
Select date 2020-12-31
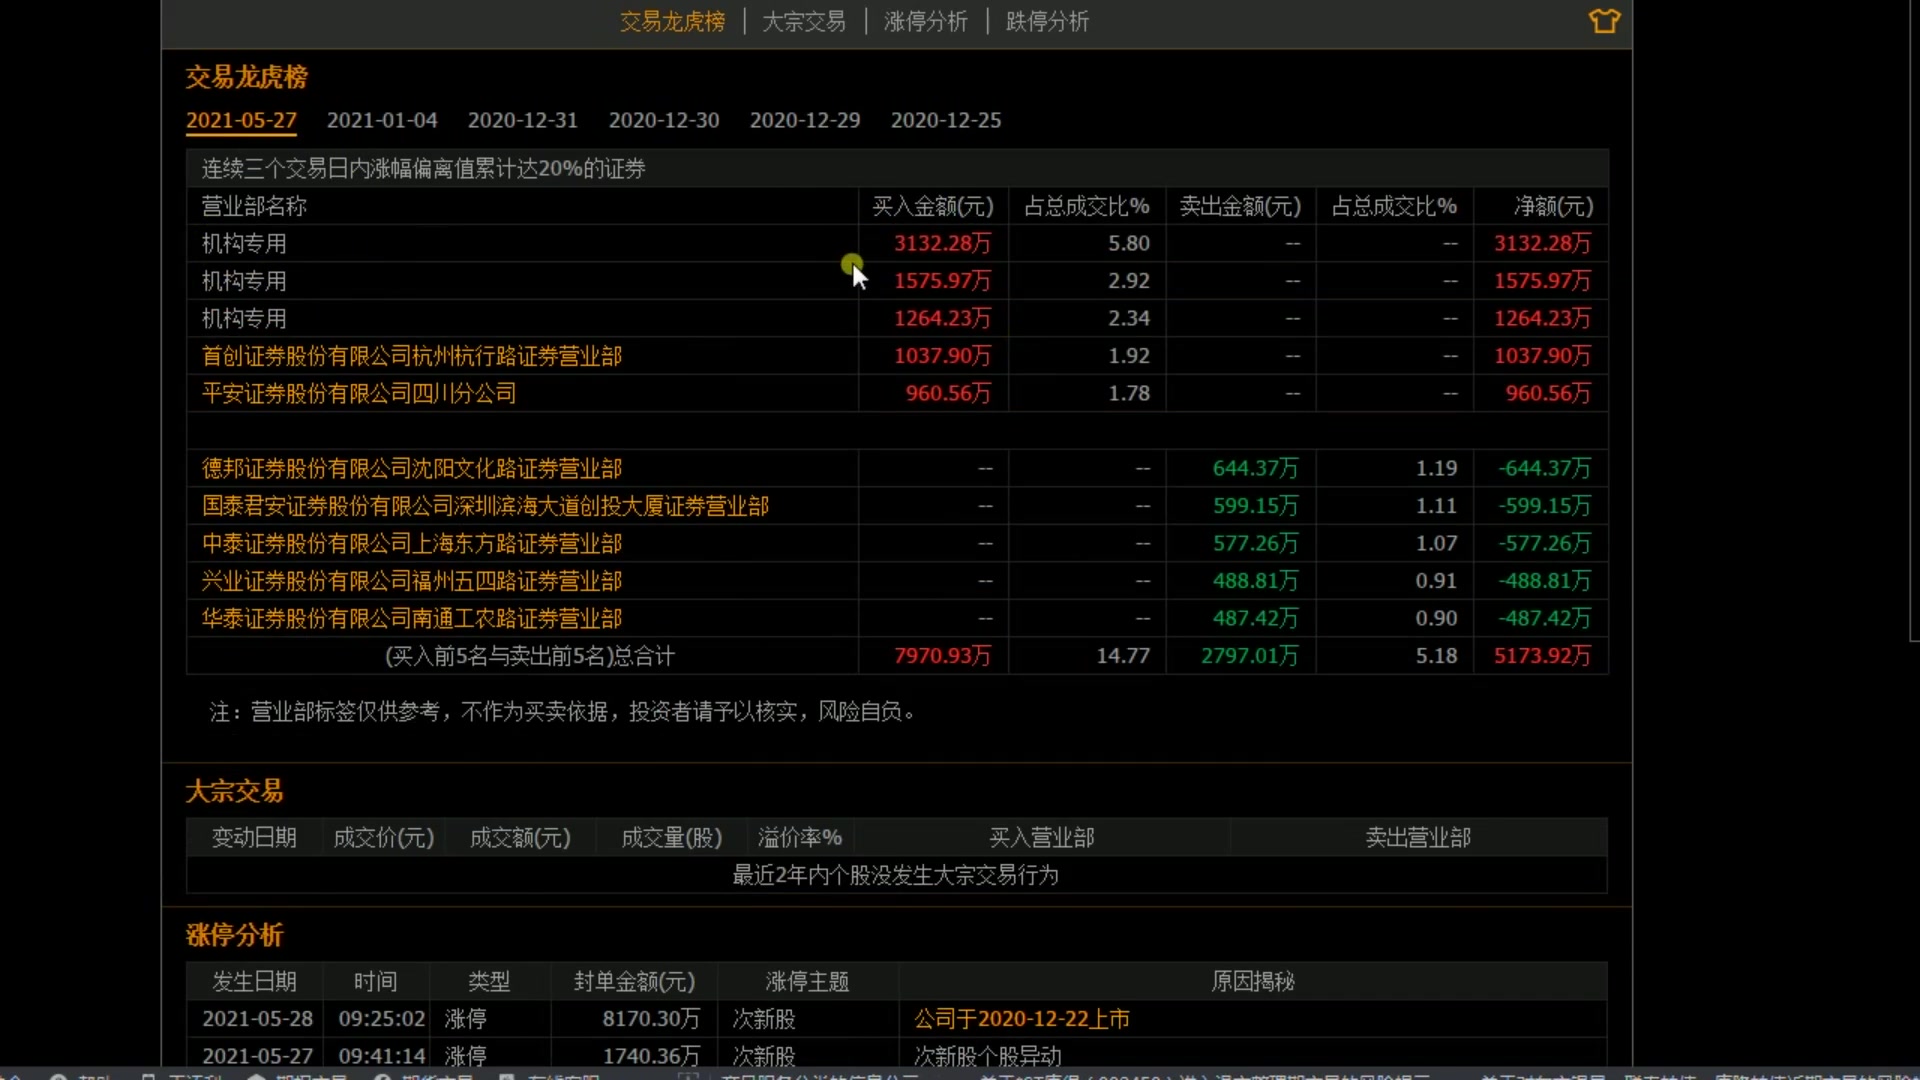(x=523, y=120)
